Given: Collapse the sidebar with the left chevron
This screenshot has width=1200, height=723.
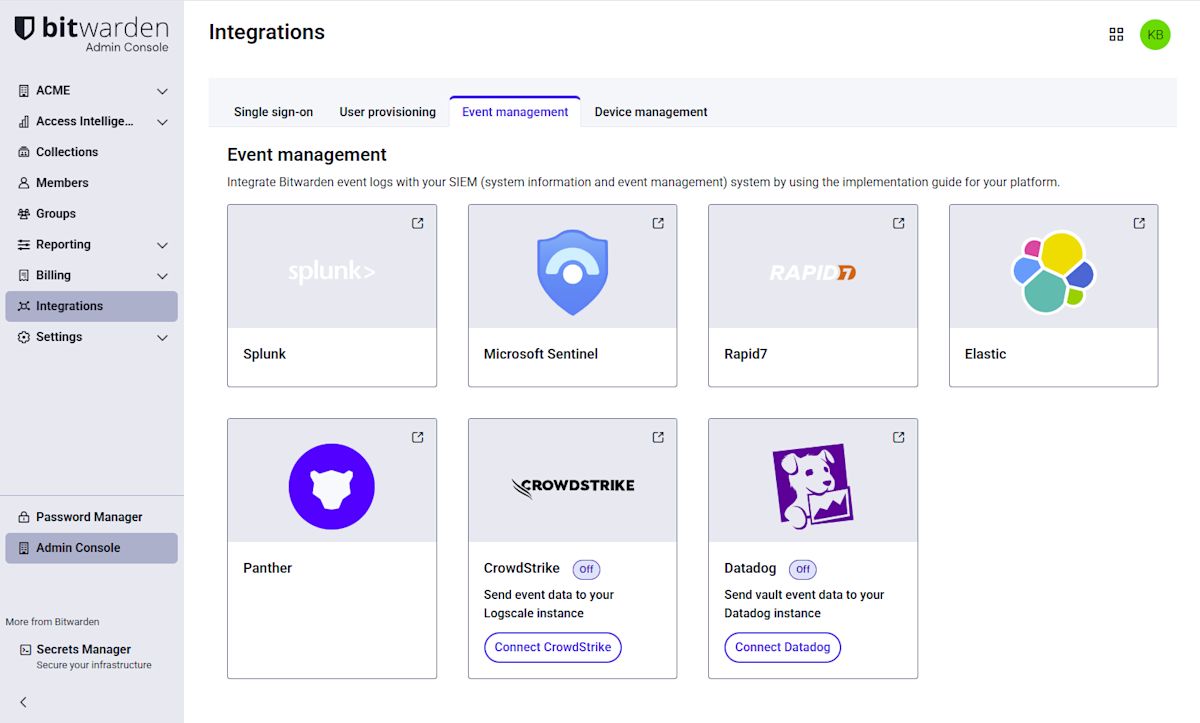Looking at the screenshot, I should (24, 702).
